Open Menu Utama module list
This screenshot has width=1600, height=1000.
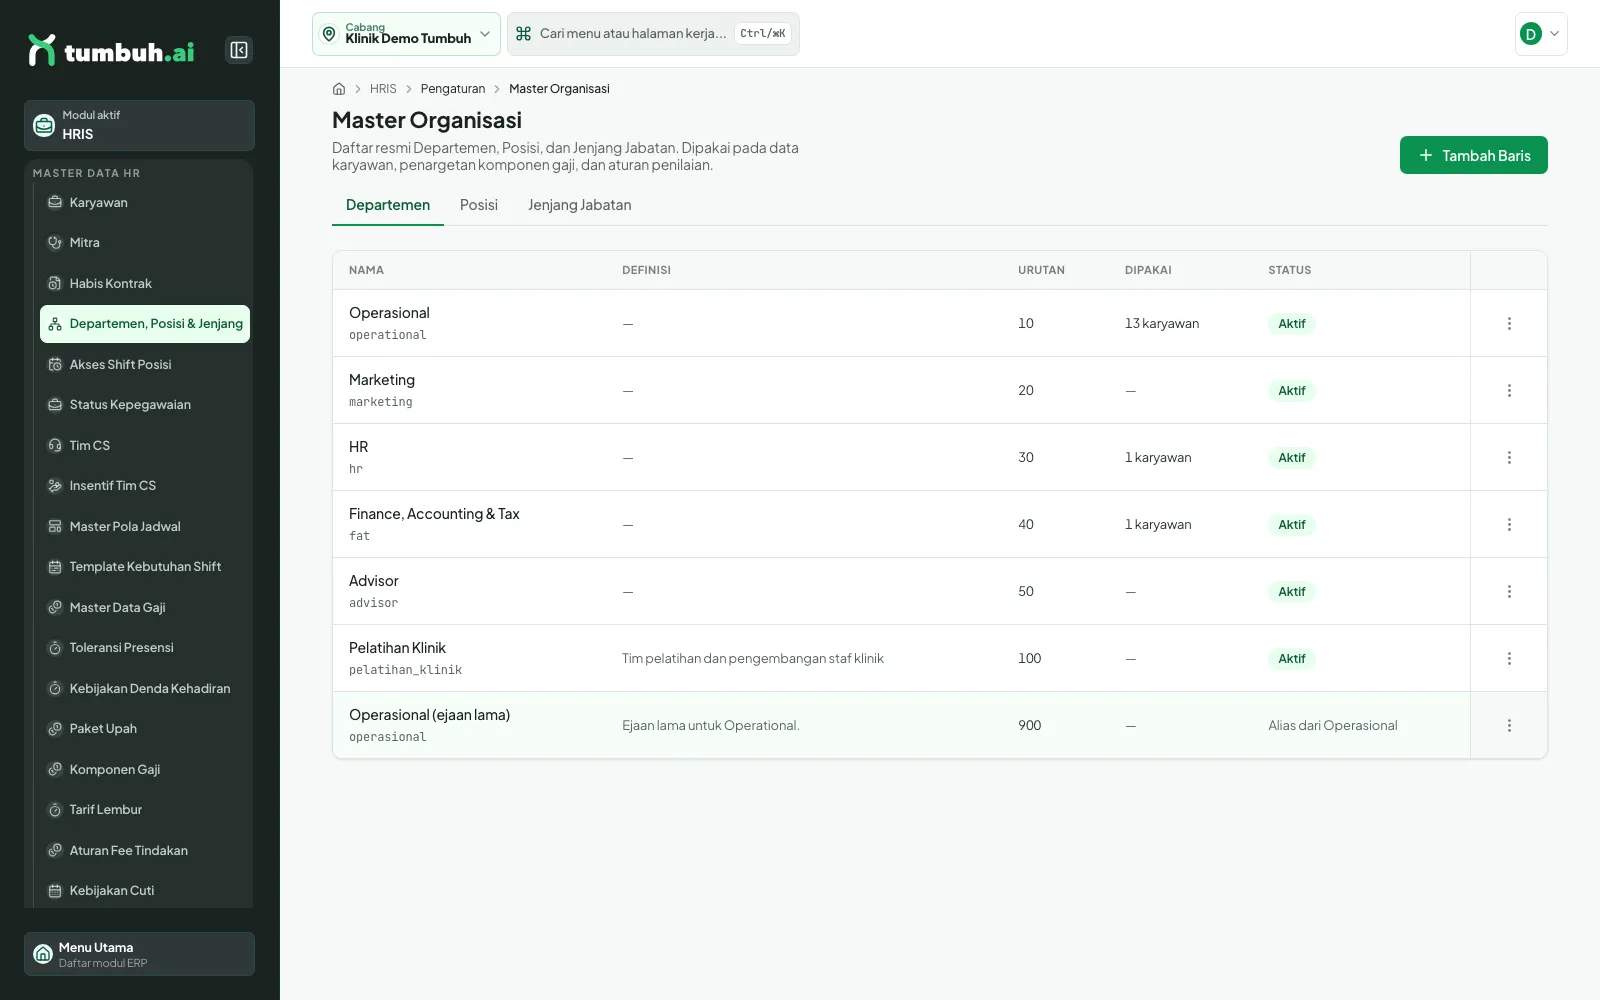(139, 954)
